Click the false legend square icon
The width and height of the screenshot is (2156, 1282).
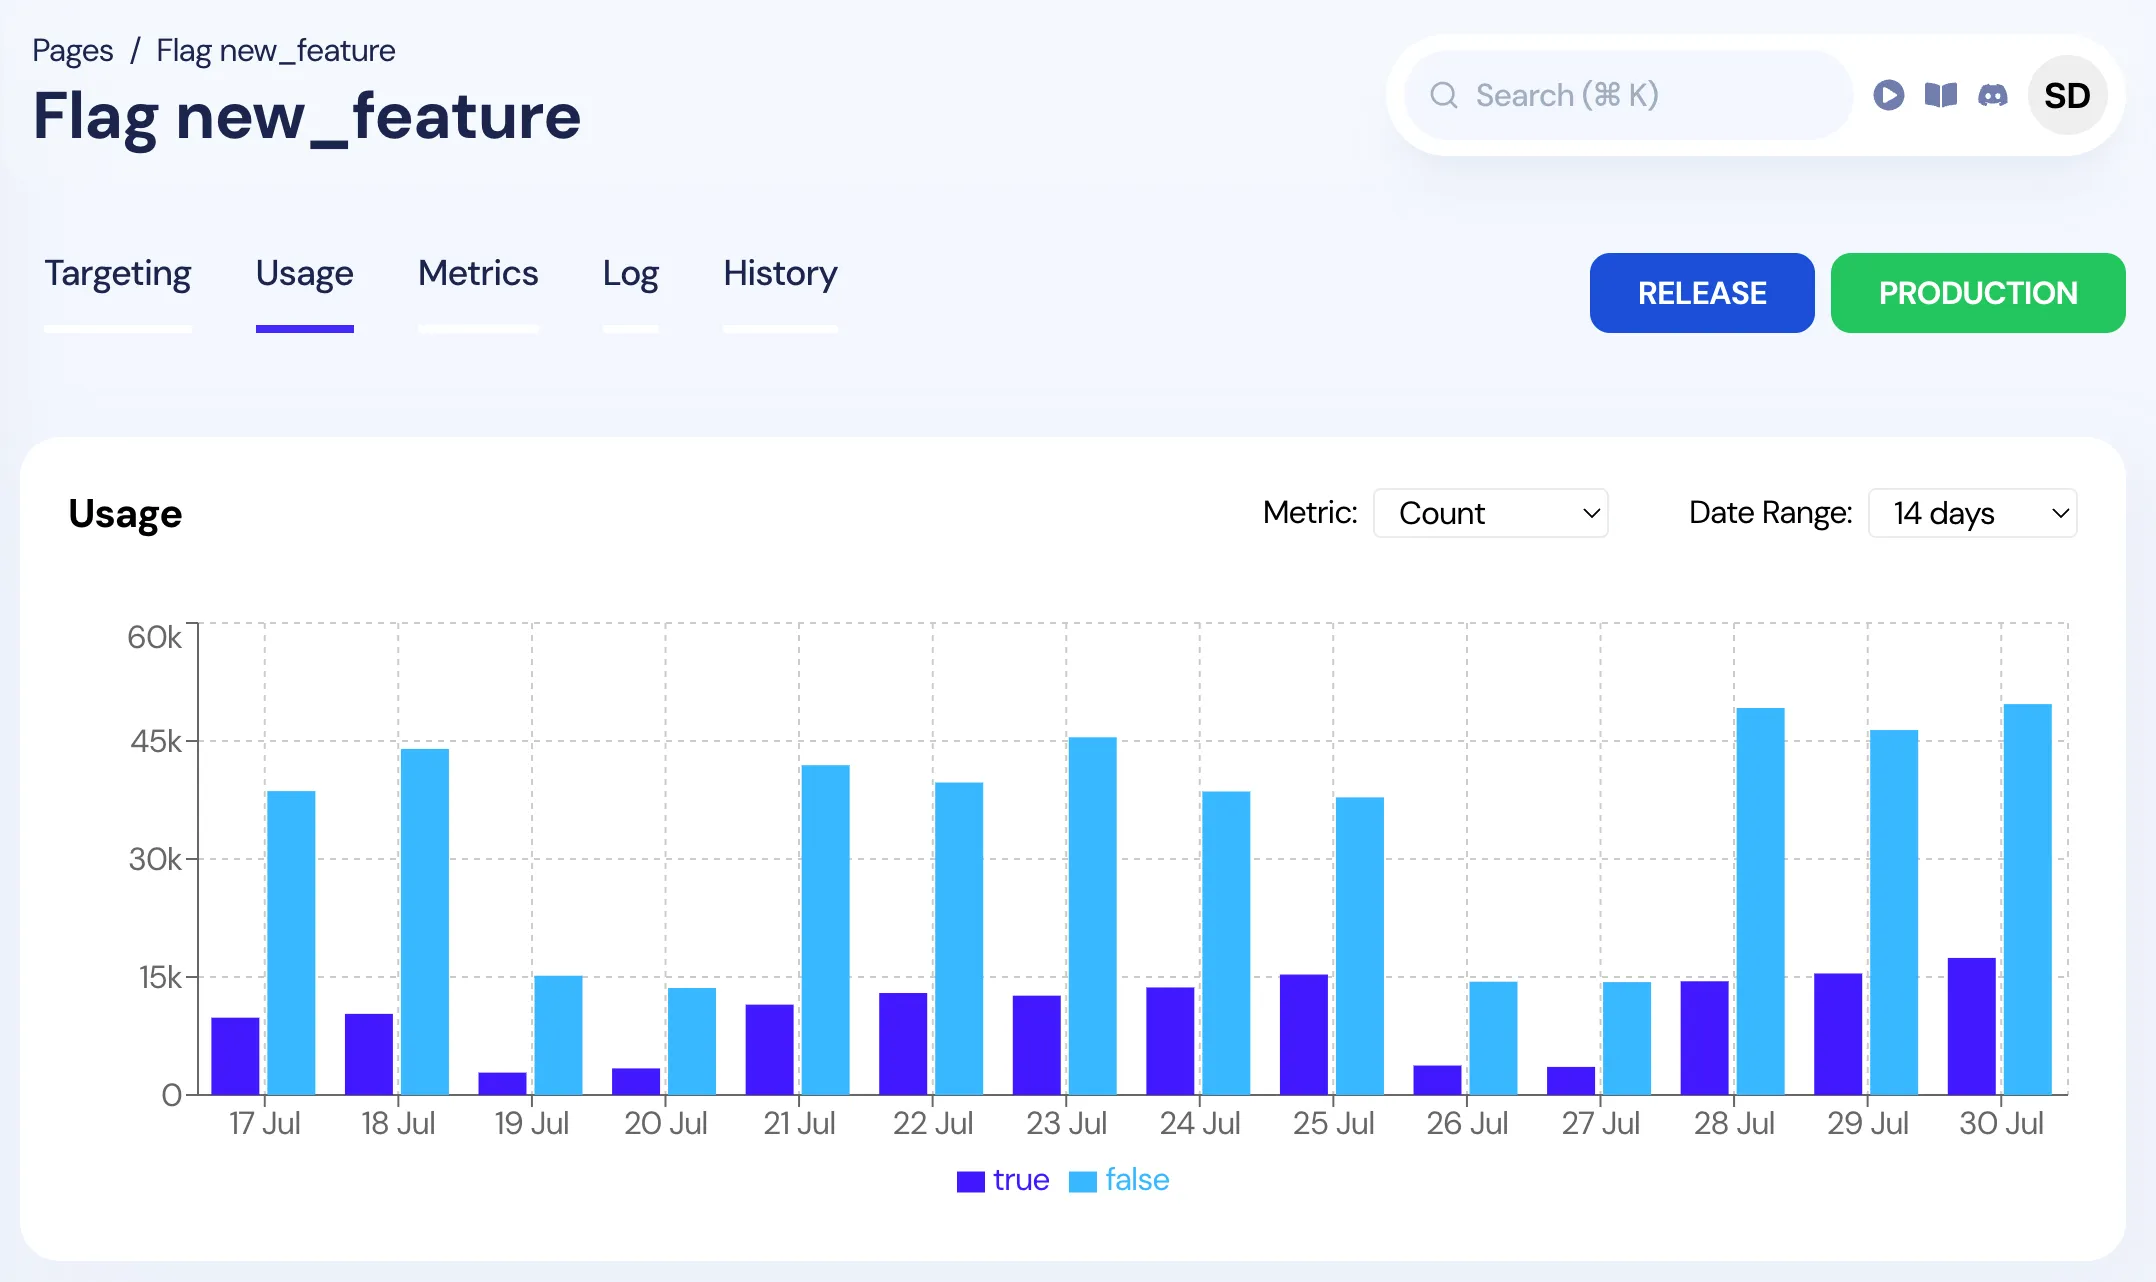click(1083, 1180)
